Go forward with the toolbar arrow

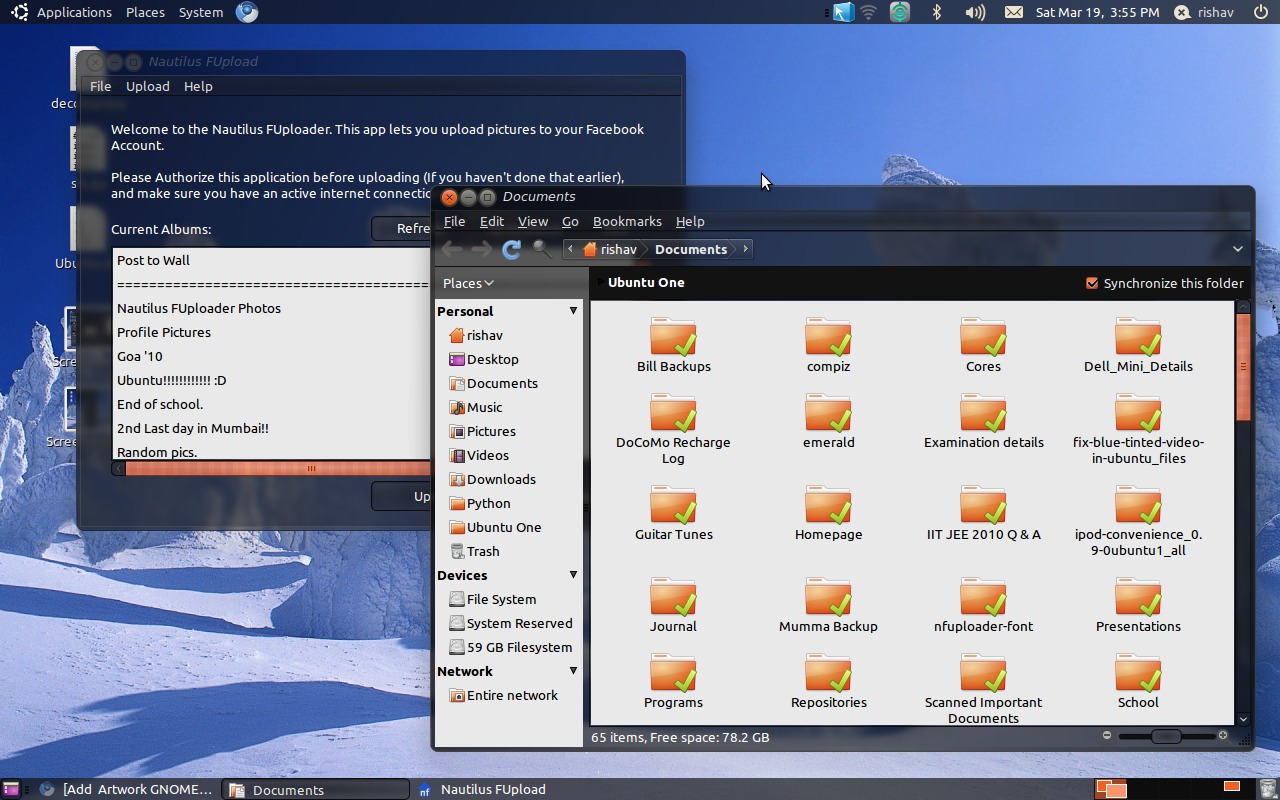click(481, 249)
